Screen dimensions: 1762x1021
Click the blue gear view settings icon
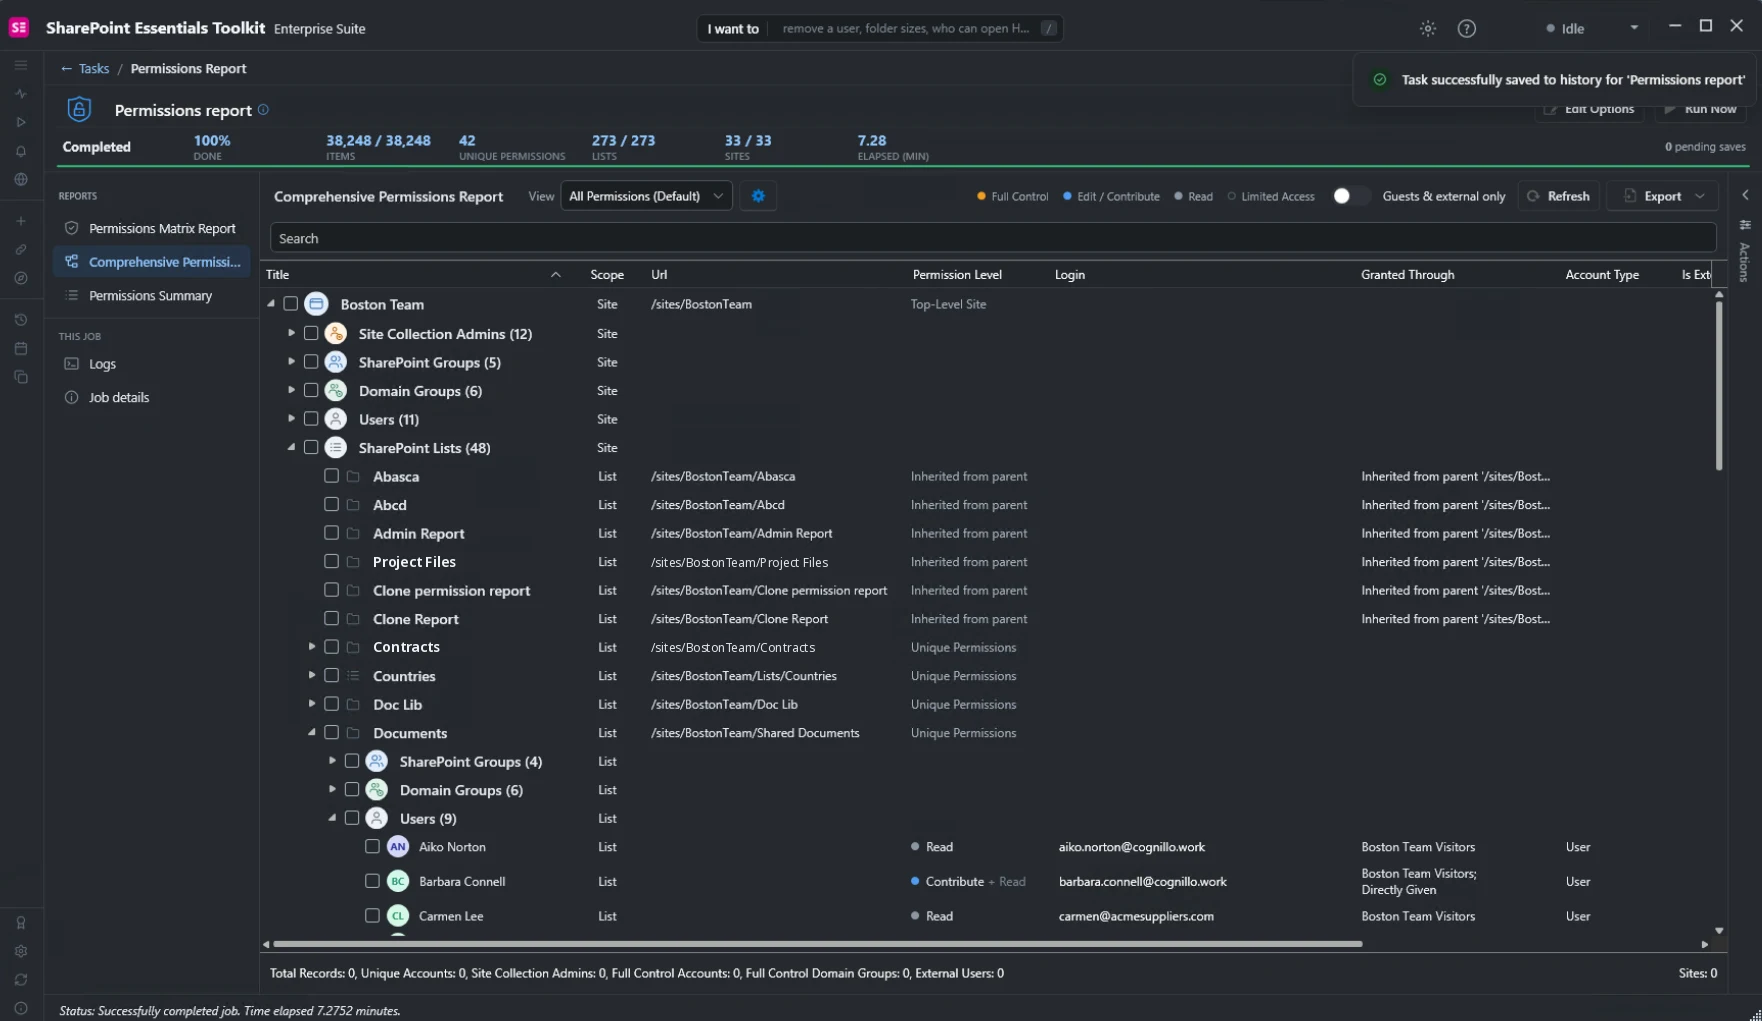click(x=758, y=196)
